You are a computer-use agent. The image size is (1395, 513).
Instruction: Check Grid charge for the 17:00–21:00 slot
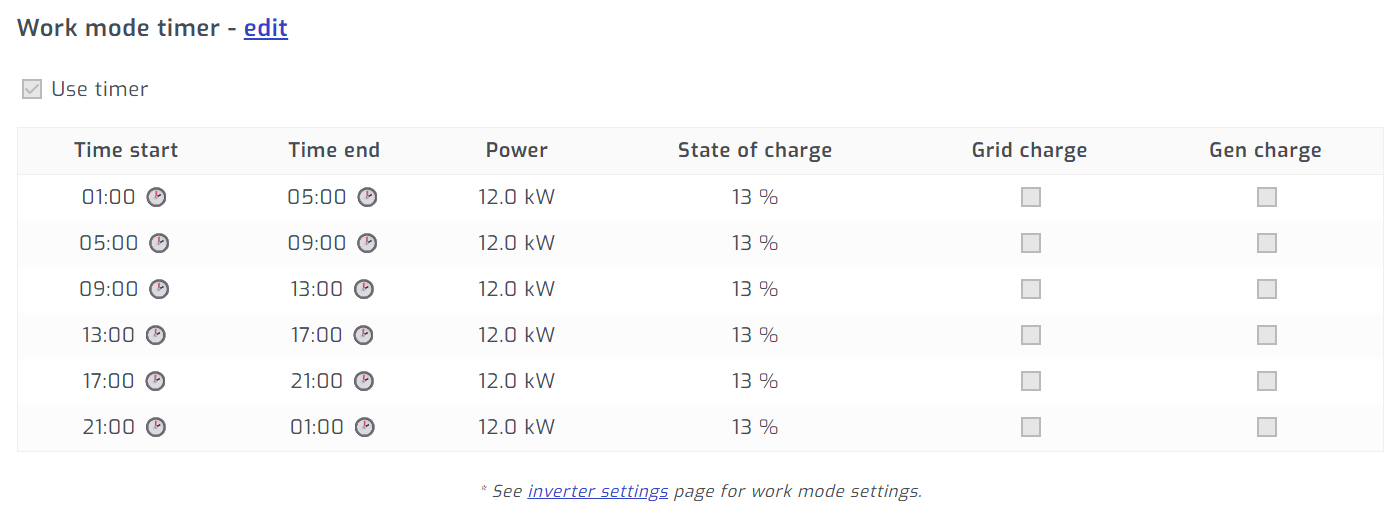(1031, 381)
